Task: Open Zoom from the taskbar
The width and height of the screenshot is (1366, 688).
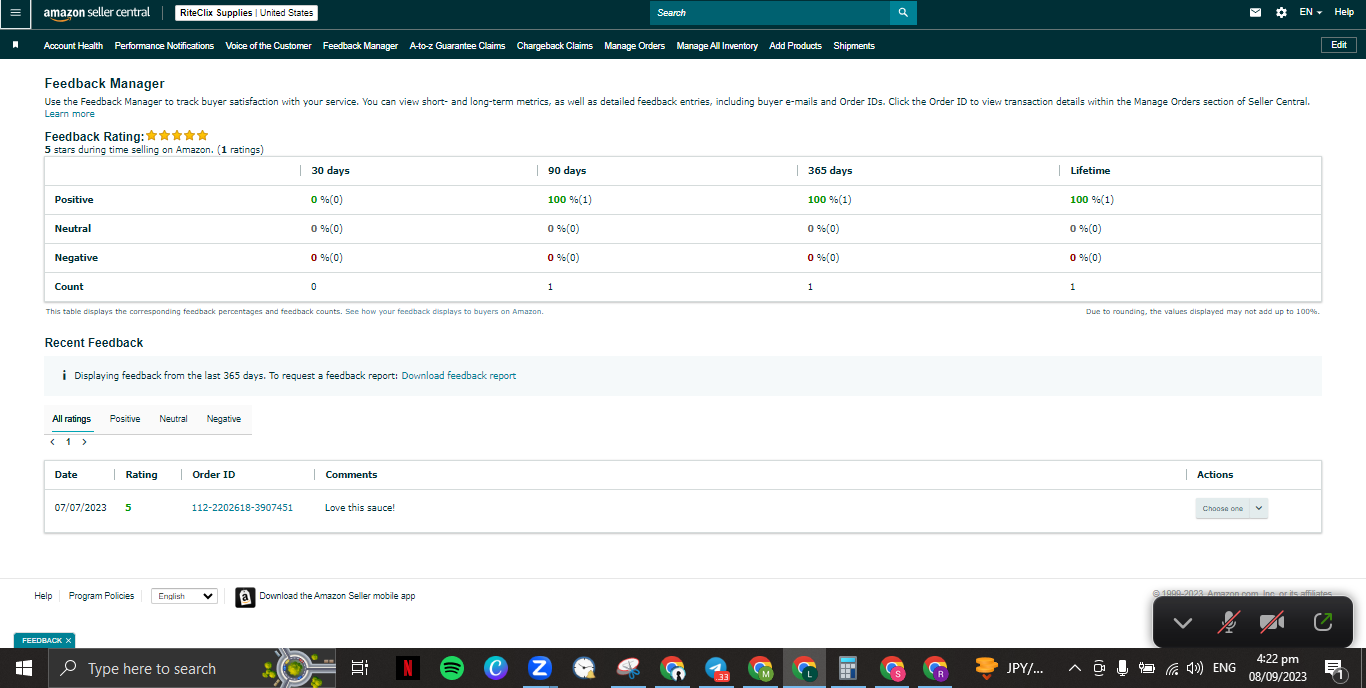Action: click(540, 668)
